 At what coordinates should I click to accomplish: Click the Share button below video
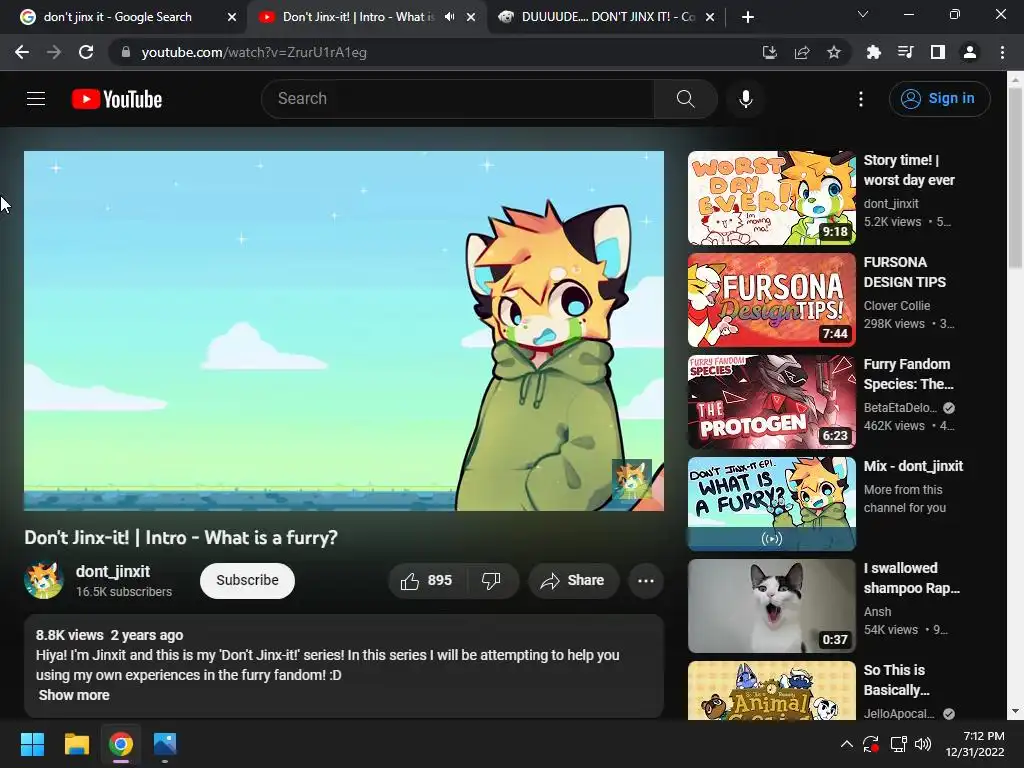coord(573,581)
